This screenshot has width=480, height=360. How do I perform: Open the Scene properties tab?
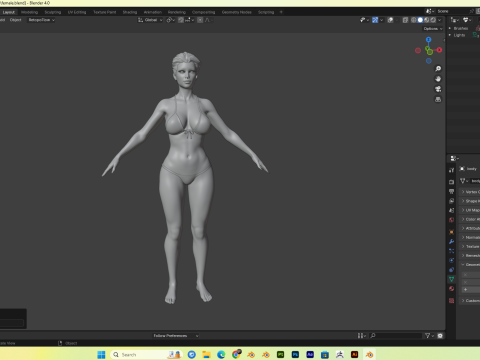point(451,210)
